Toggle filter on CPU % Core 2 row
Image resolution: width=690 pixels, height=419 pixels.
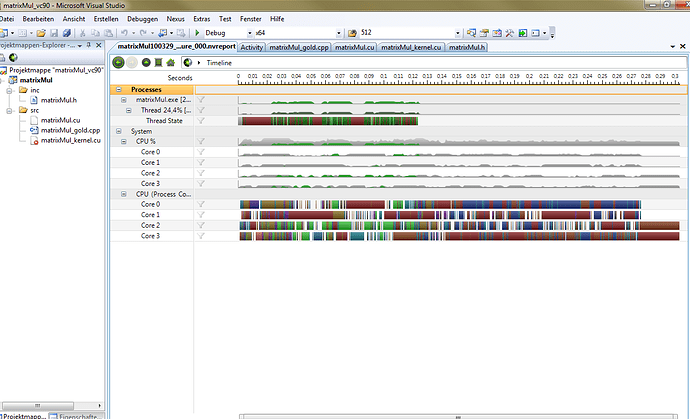(x=201, y=173)
